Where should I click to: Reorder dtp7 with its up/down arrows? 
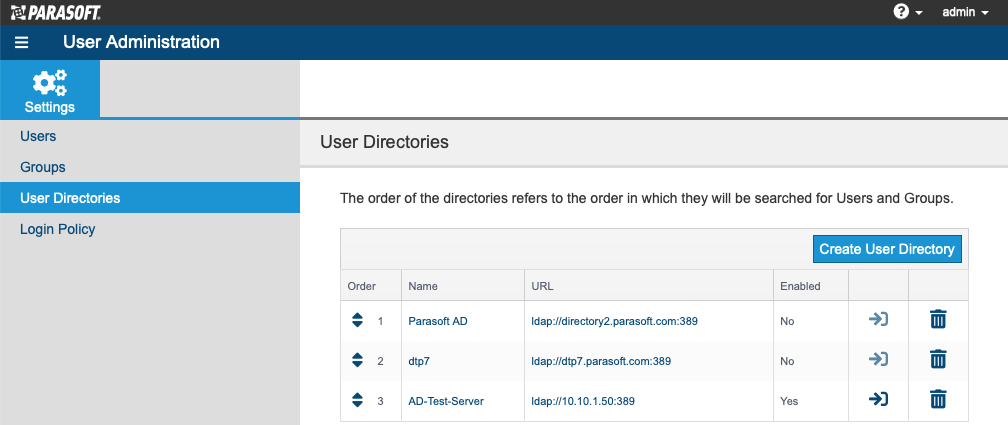click(357, 360)
